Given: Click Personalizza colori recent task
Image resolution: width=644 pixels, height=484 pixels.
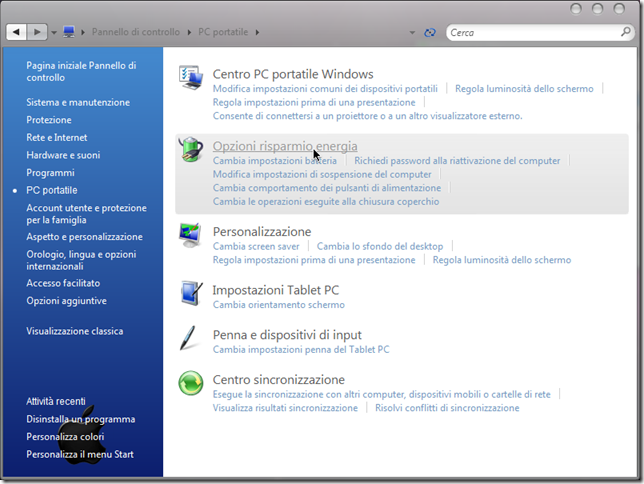Looking at the screenshot, I should pos(65,437).
